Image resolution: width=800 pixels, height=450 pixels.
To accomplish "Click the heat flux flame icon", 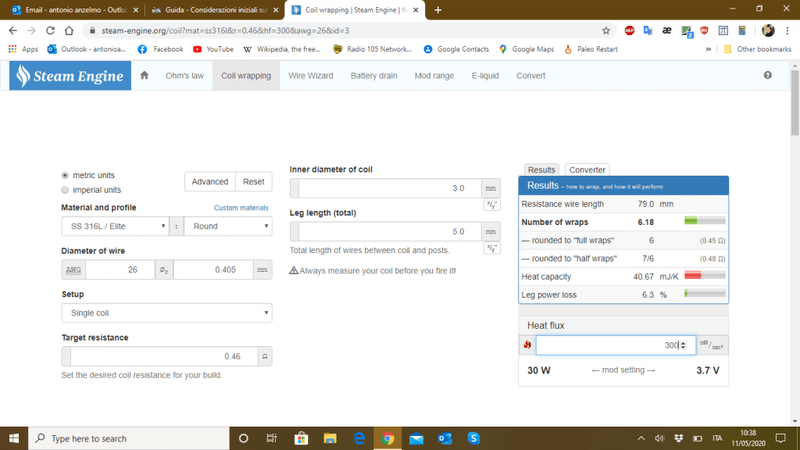I will [x=528, y=345].
